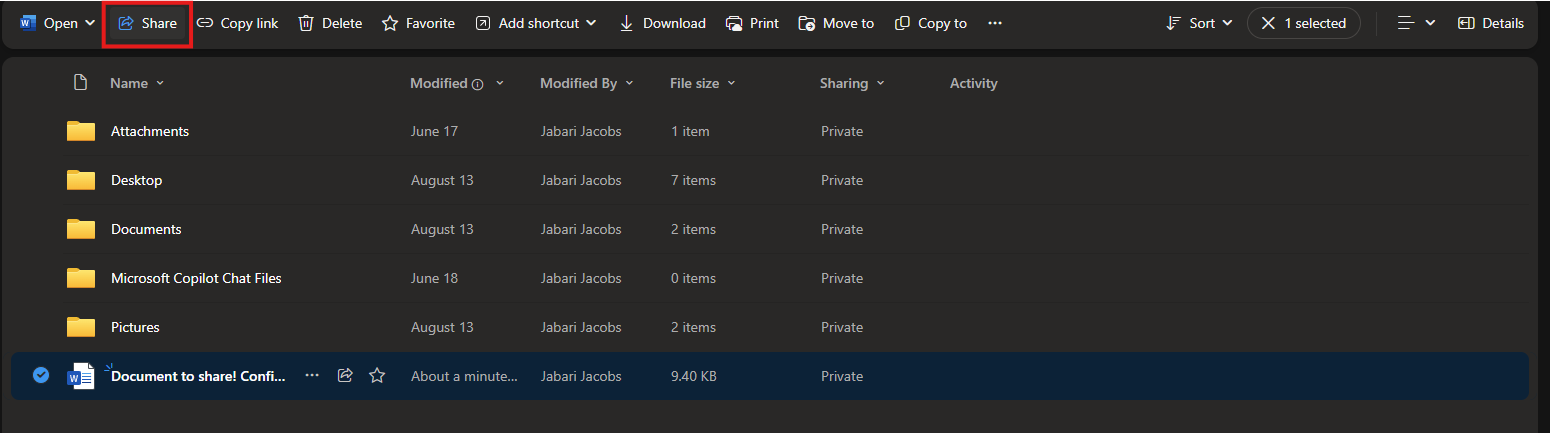Open the Documents folder

click(146, 229)
